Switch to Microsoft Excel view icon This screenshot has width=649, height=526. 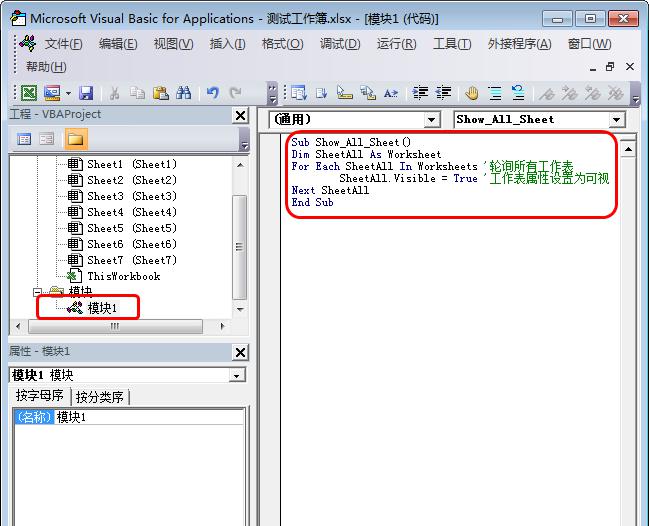pyautogui.click(x=29, y=93)
